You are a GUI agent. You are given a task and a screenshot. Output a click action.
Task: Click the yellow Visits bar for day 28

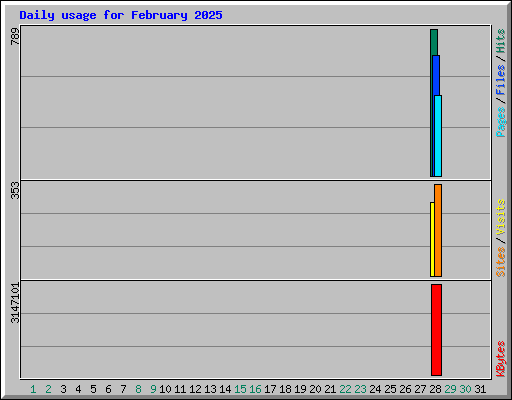(x=432, y=239)
